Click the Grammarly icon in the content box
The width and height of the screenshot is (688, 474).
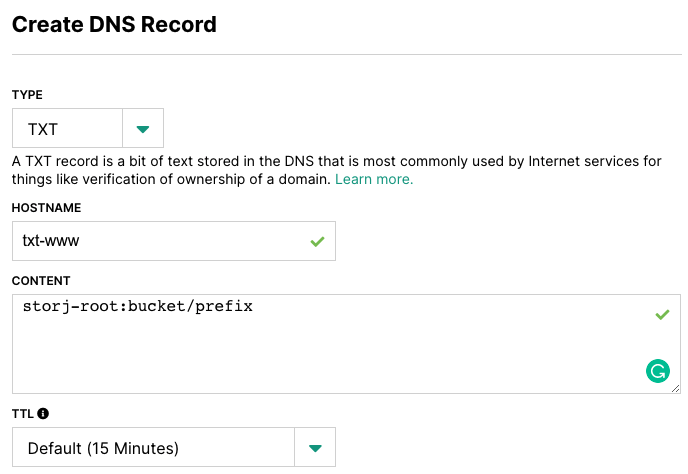(x=658, y=371)
